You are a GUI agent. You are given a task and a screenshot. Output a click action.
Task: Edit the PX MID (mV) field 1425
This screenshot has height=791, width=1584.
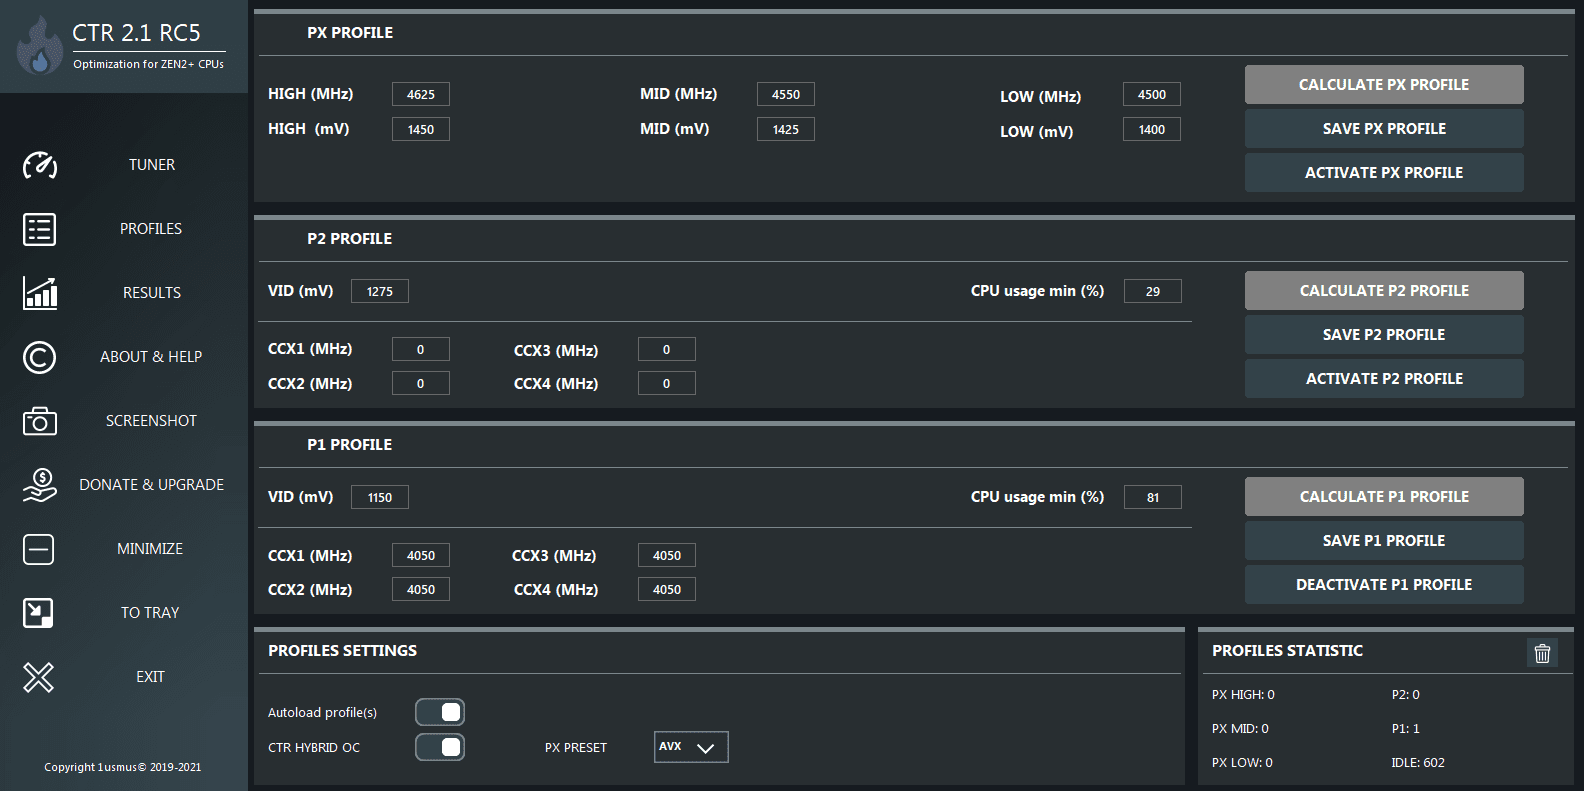(786, 129)
